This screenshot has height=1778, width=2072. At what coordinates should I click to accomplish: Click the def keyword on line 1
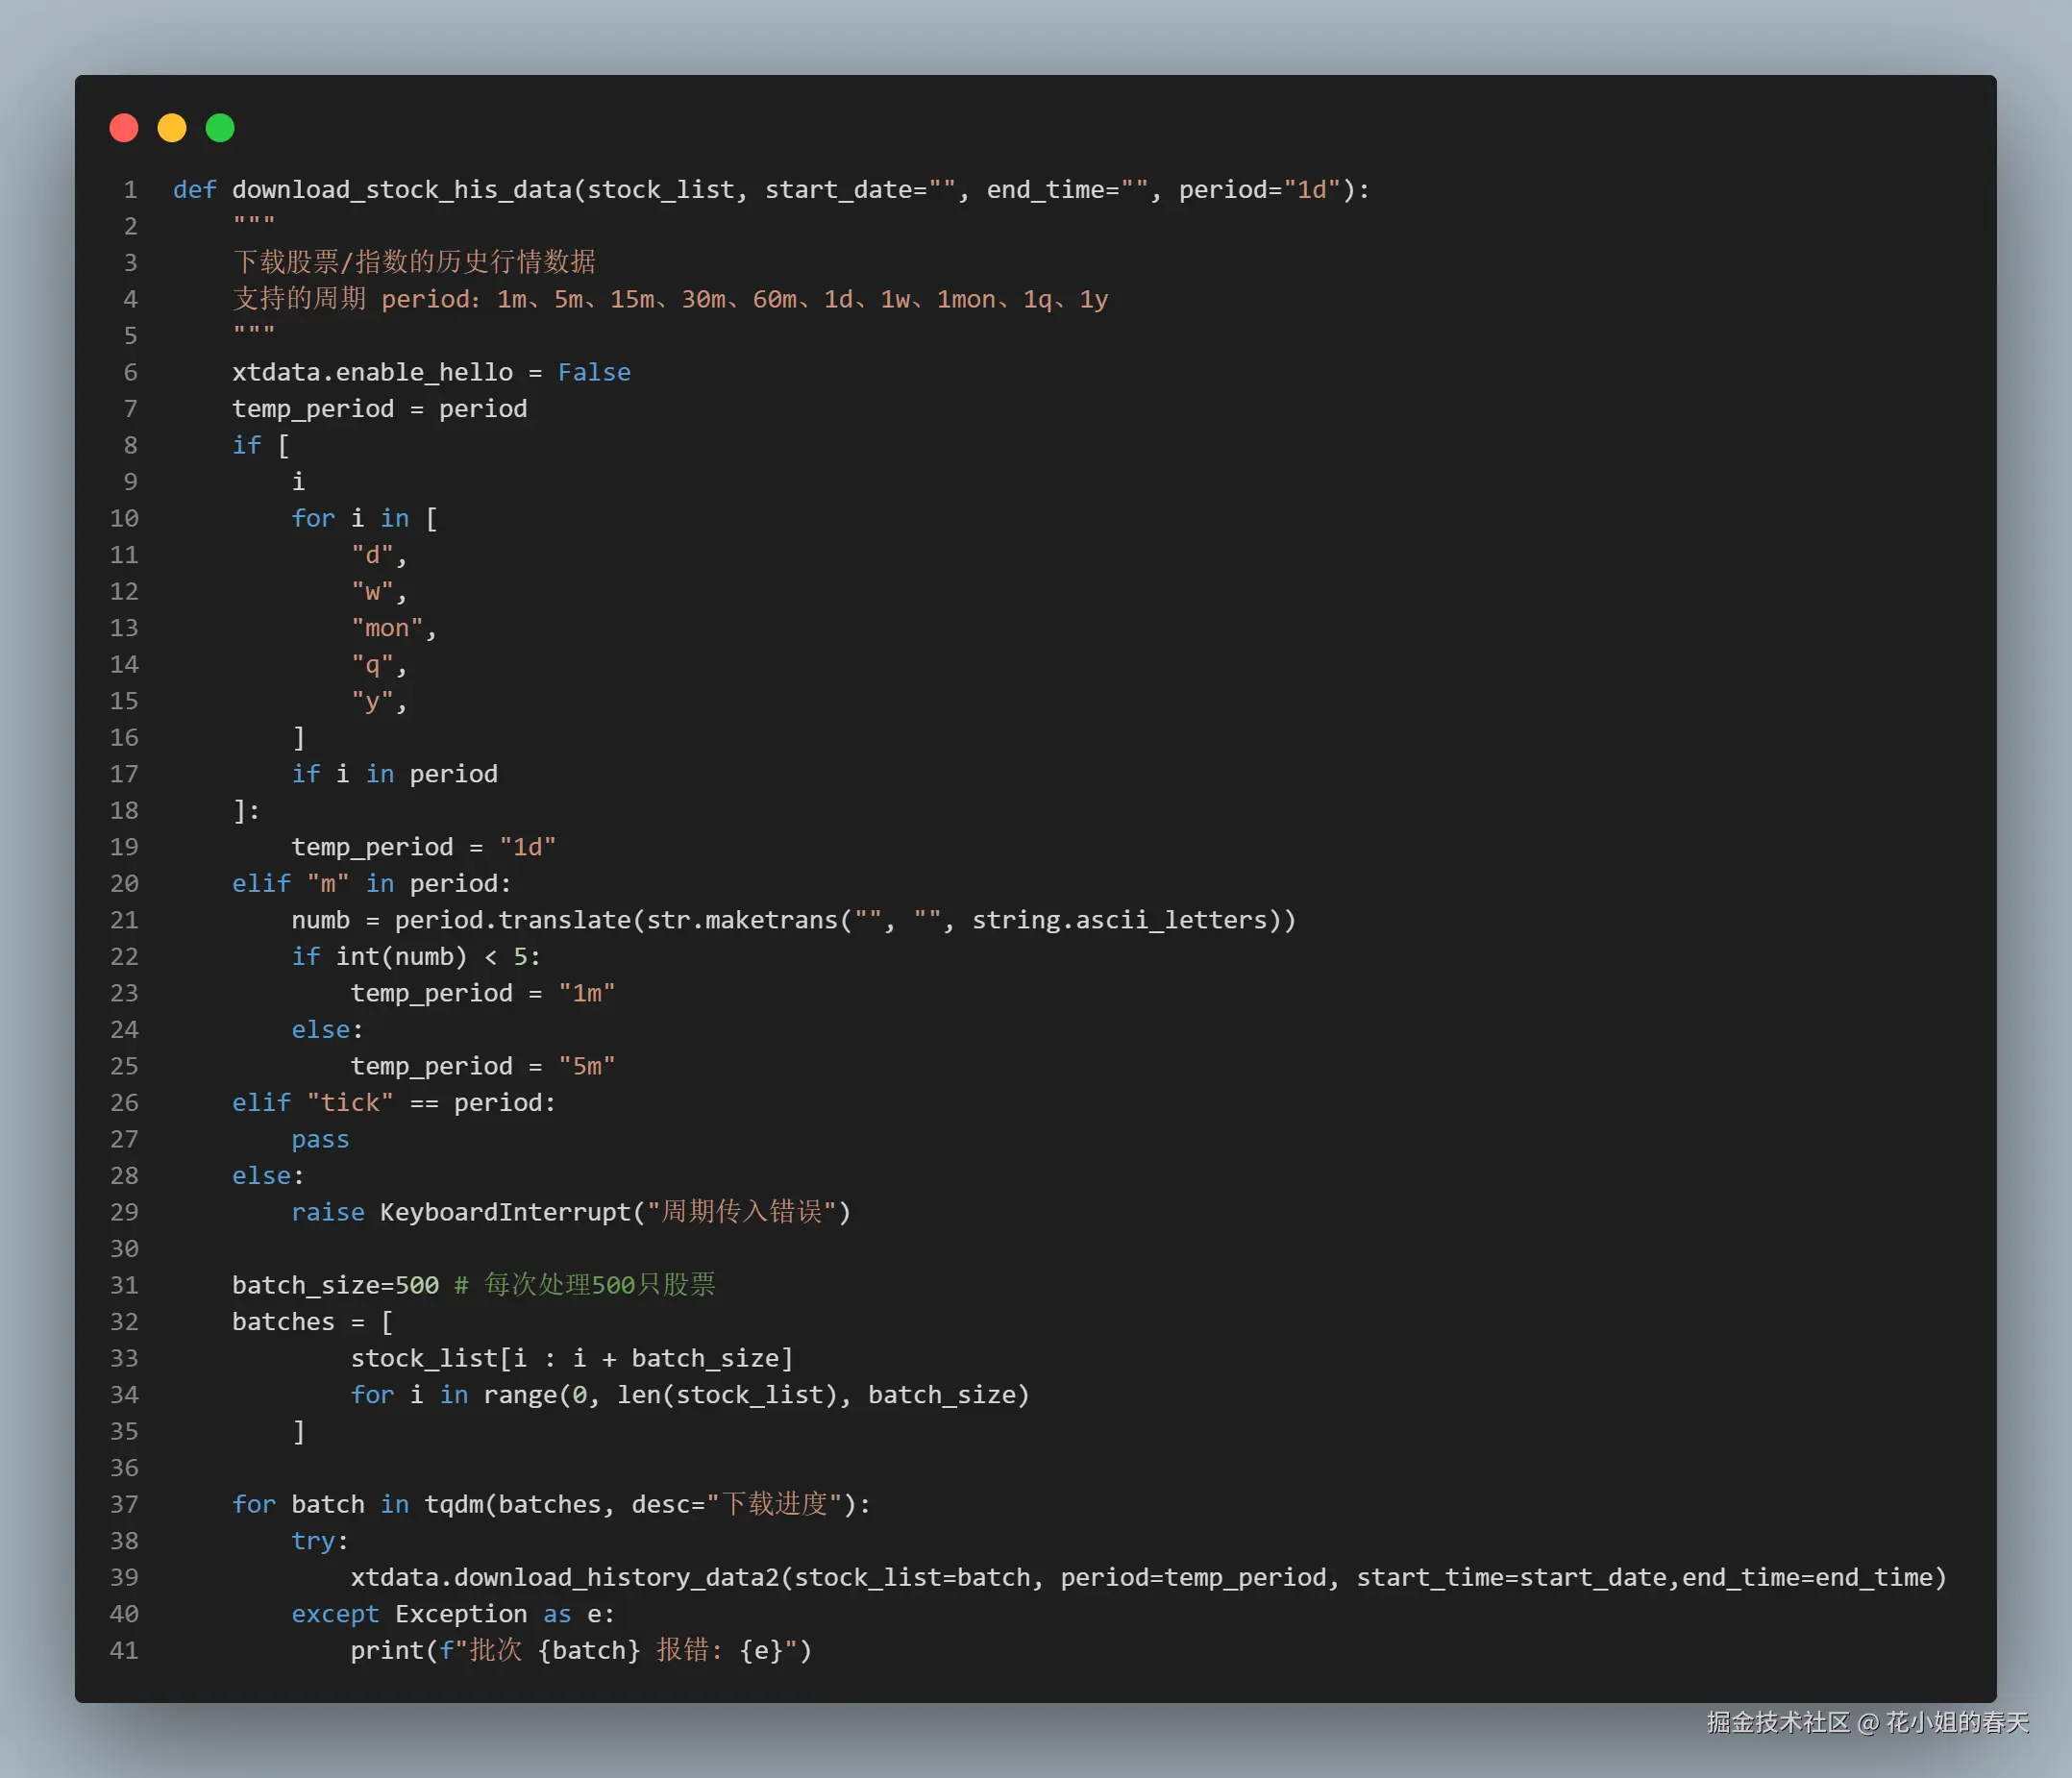click(194, 190)
